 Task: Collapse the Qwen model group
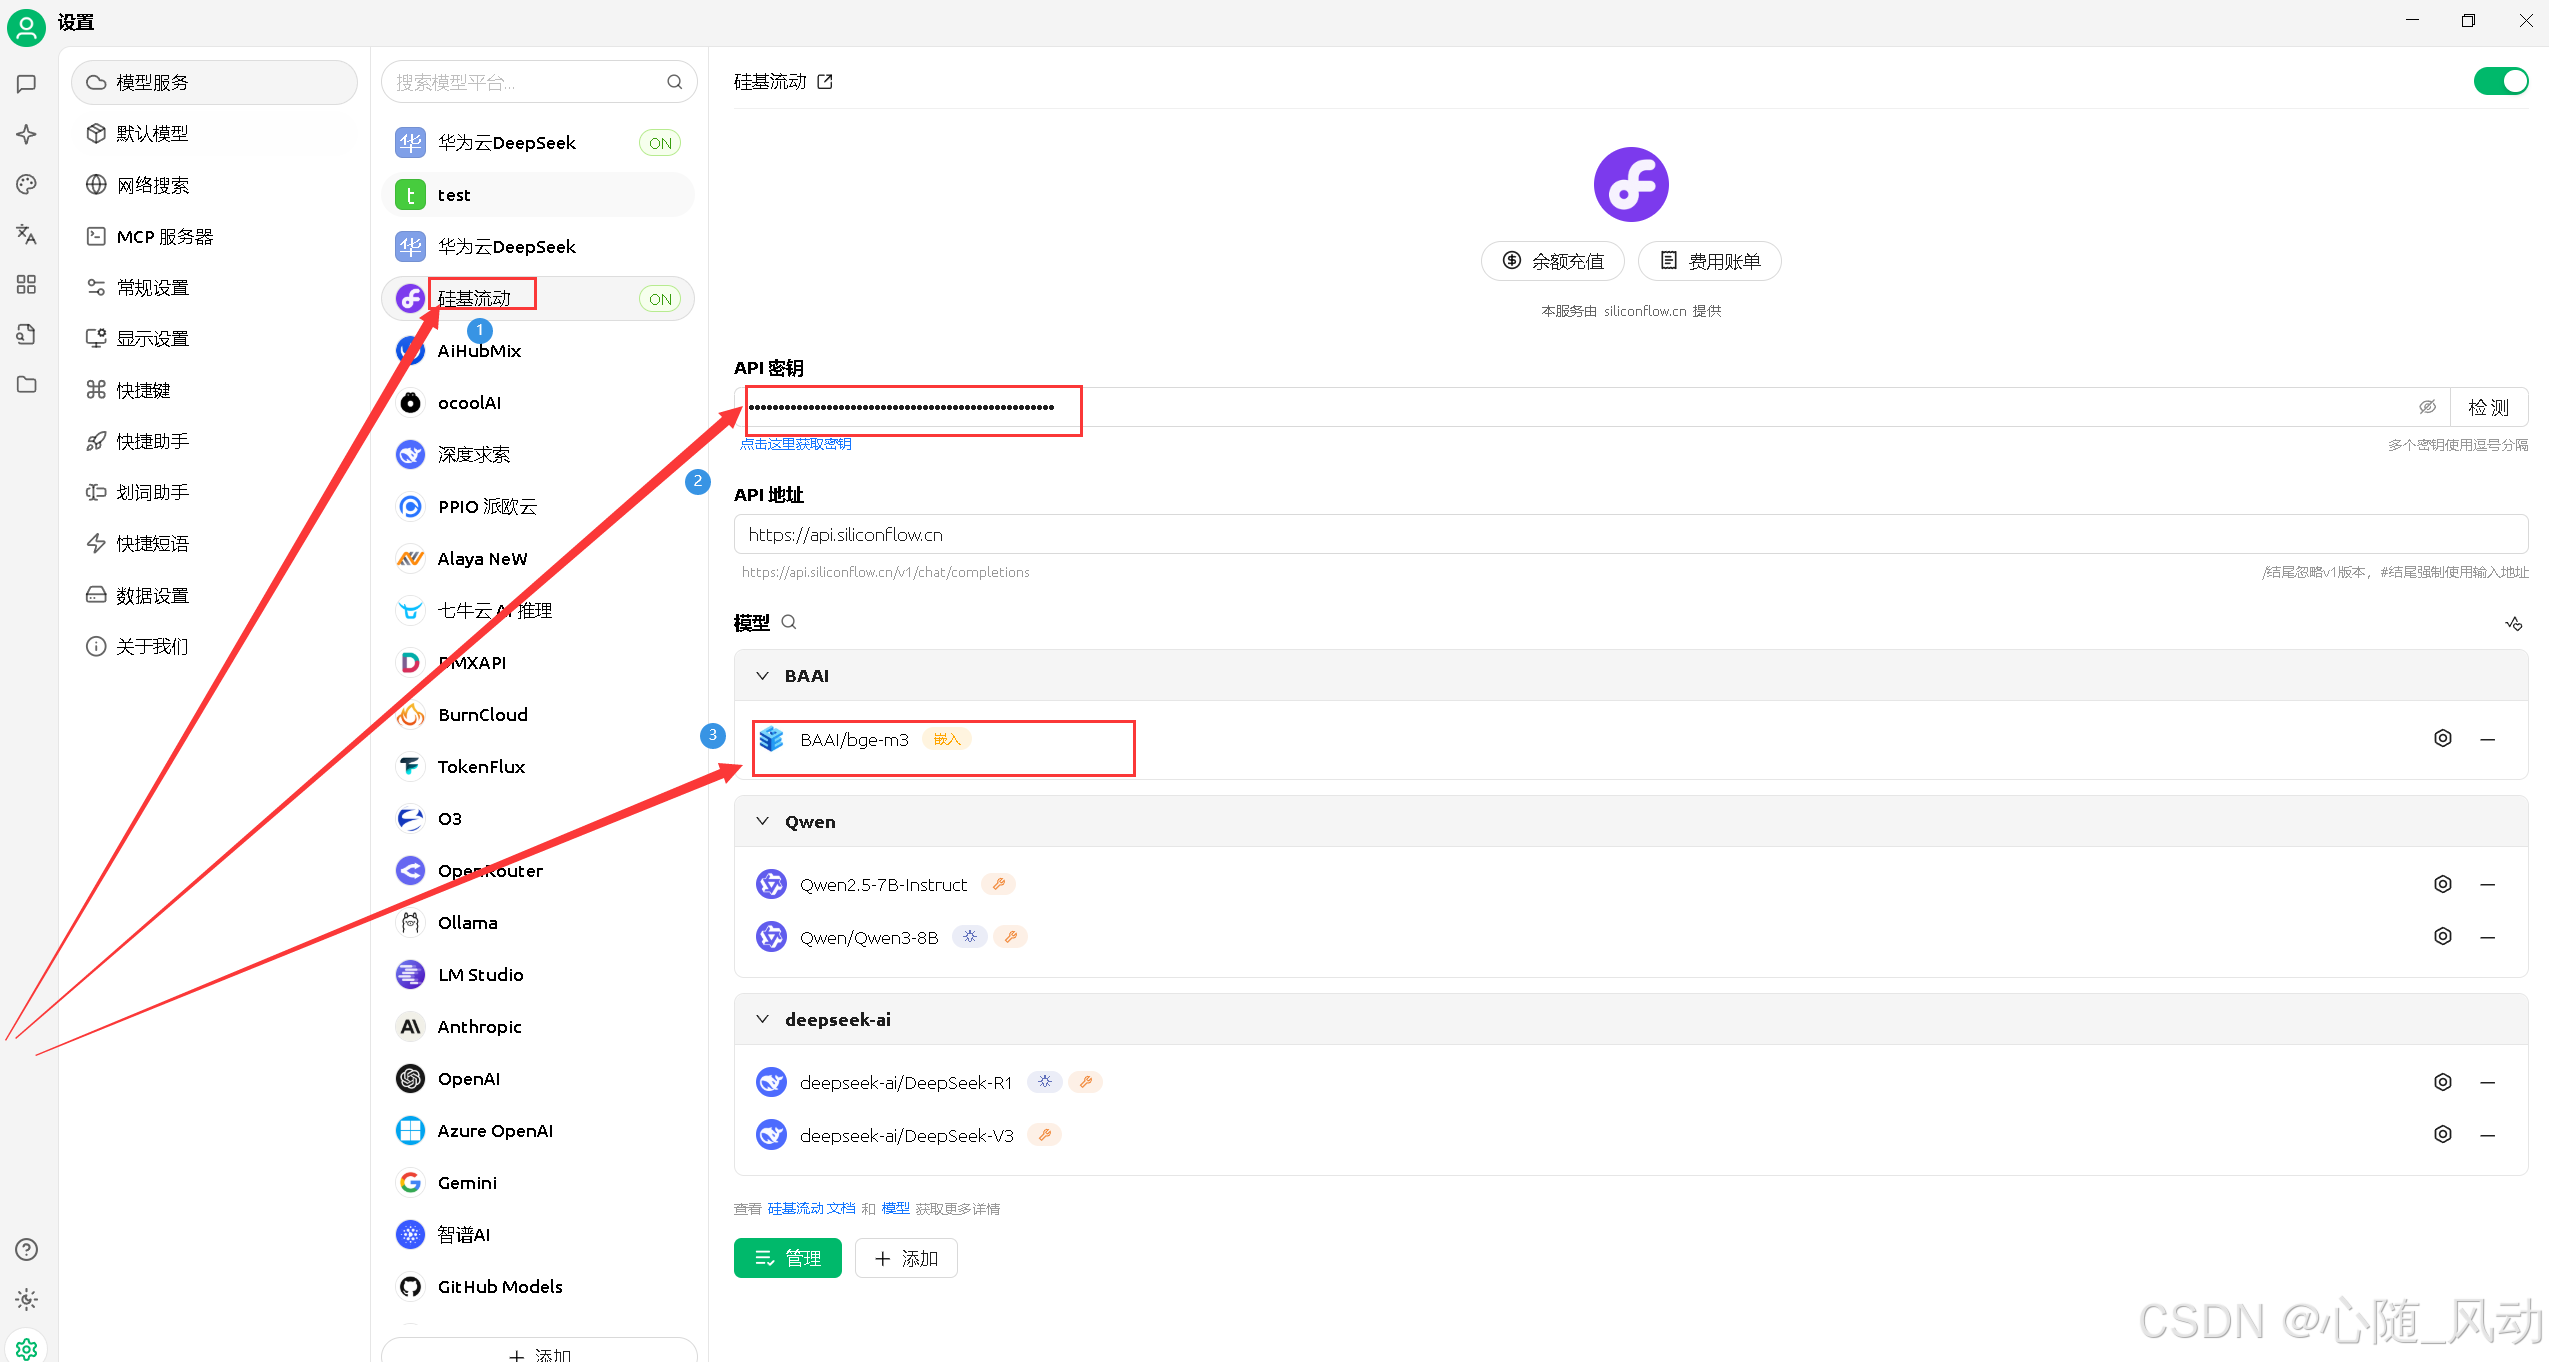point(763,822)
